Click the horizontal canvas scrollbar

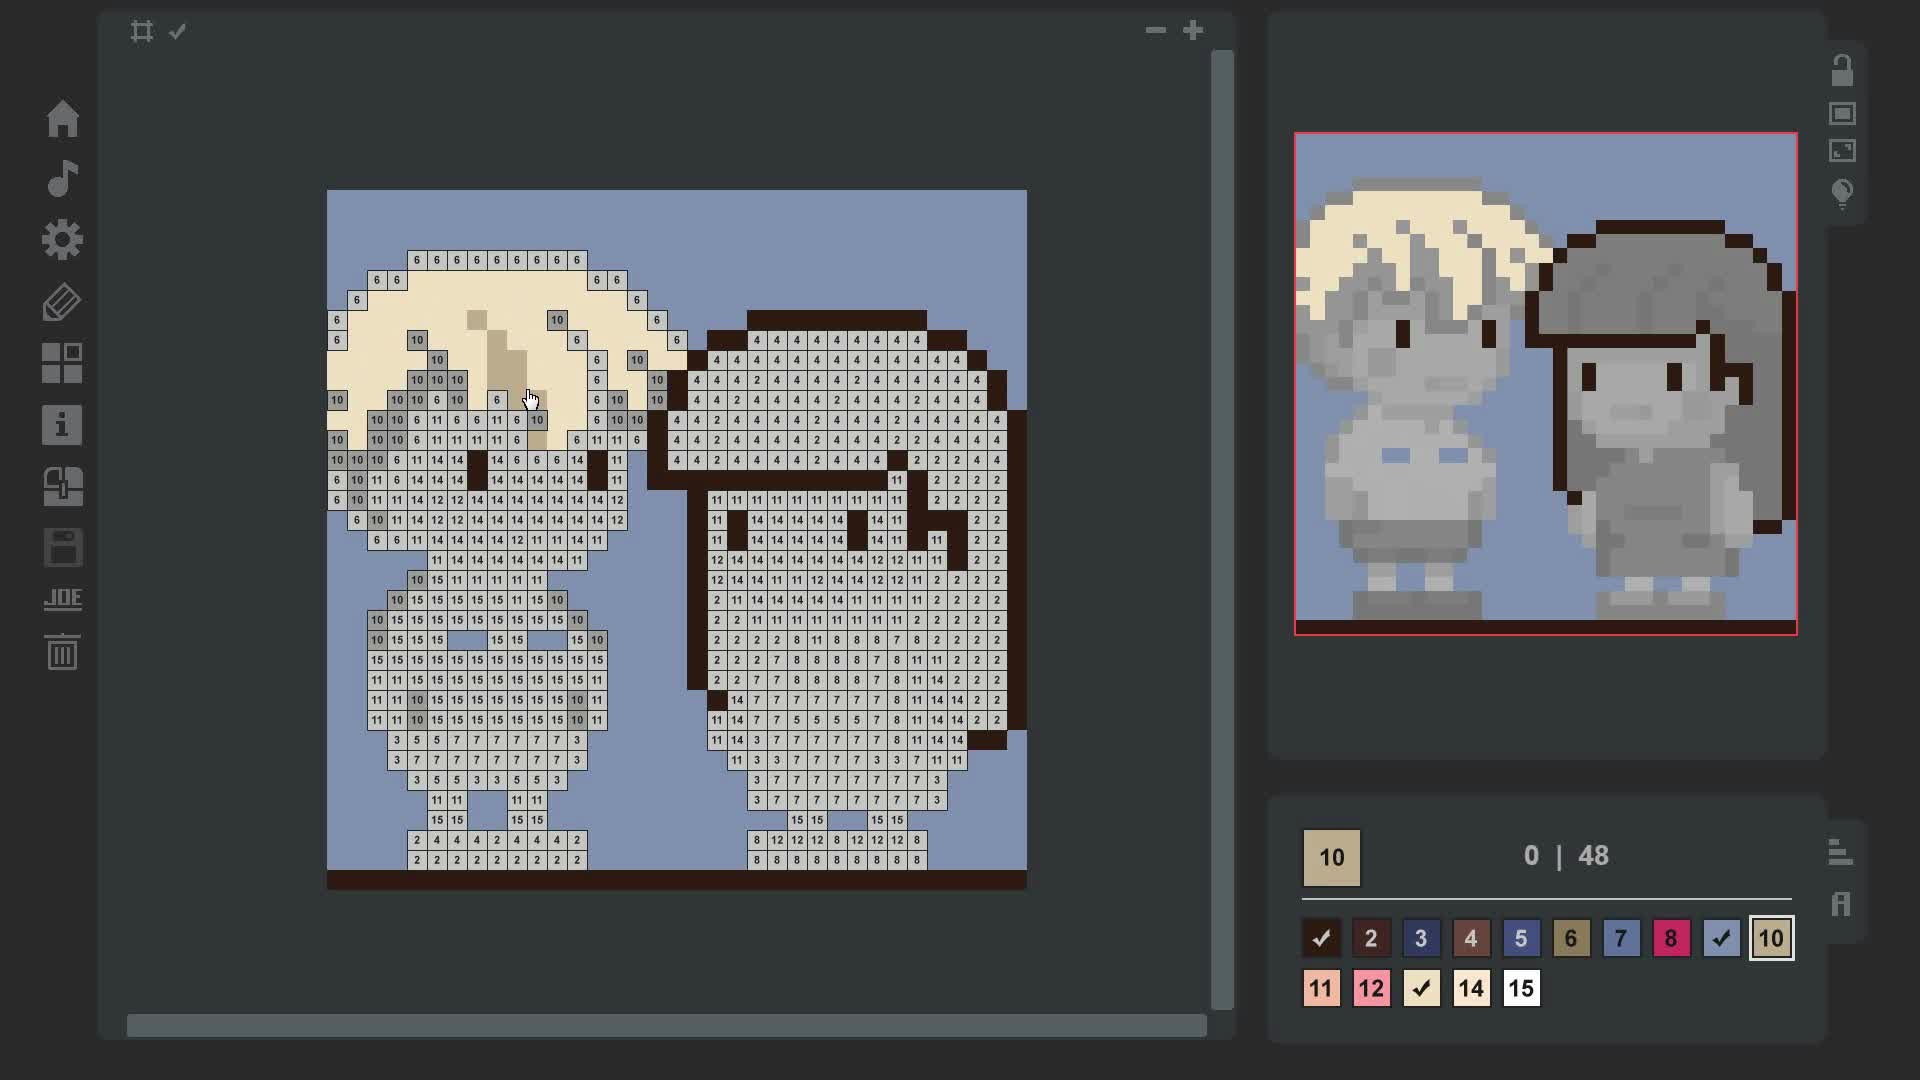tap(666, 1025)
